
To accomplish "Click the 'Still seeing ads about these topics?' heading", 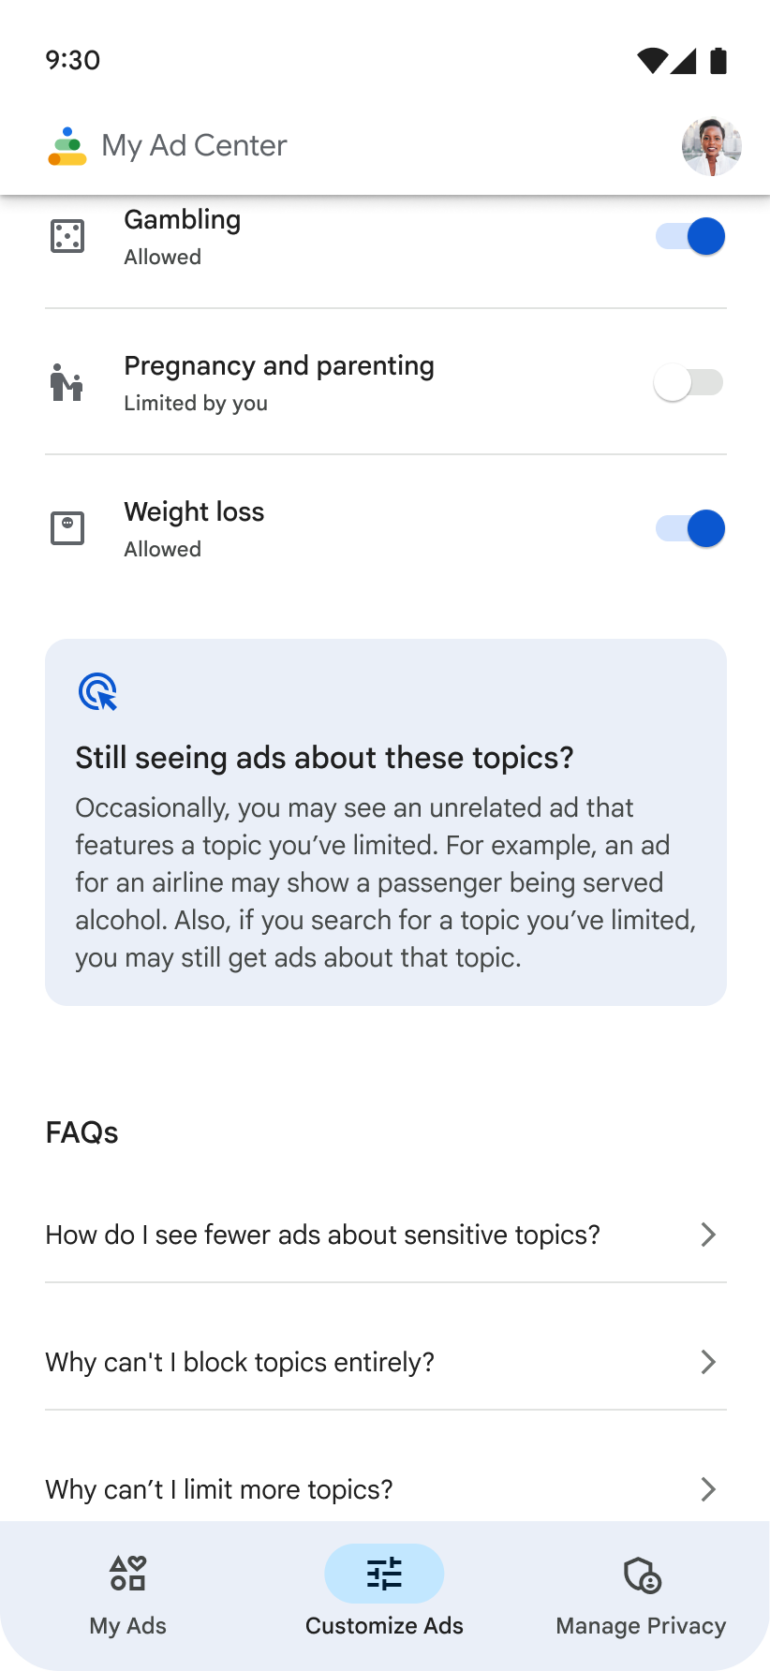I will pyautogui.click(x=324, y=757).
